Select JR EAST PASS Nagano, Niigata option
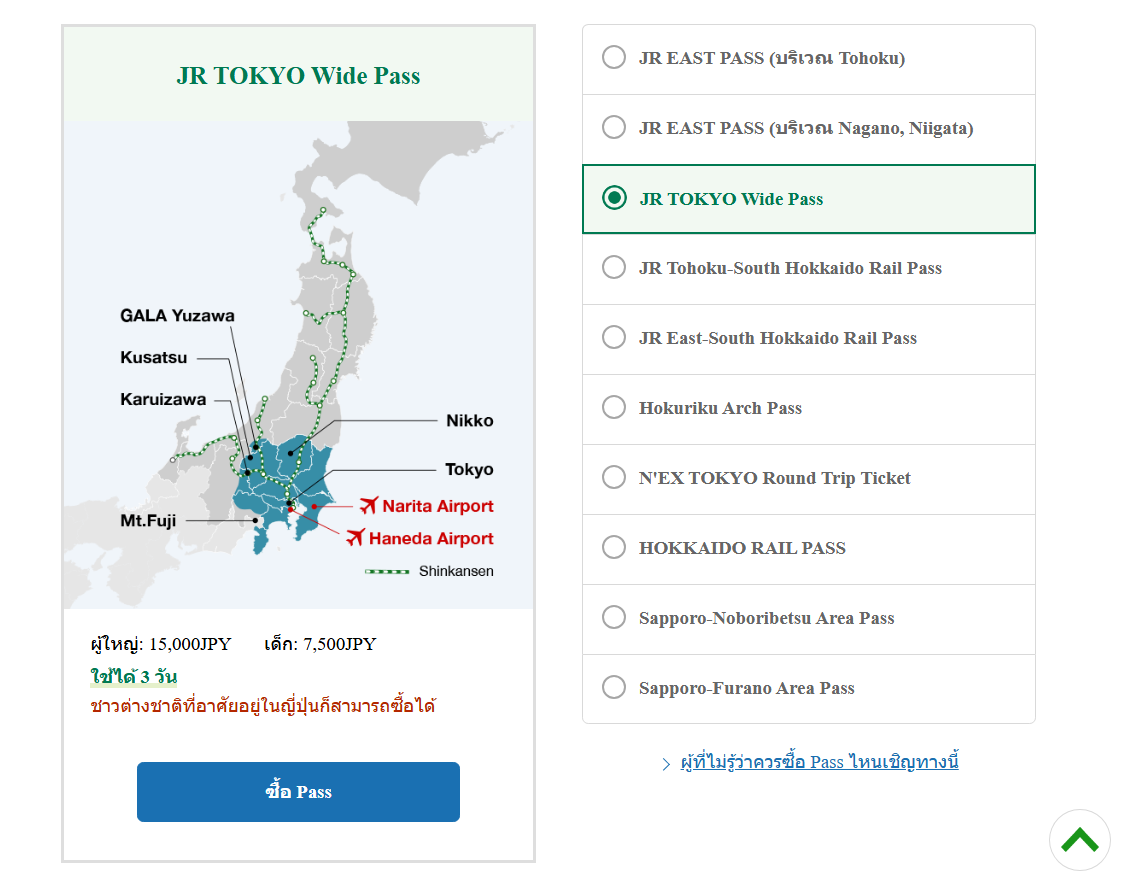Image resolution: width=1147 pixels, height=882 pixels. (614, 128)
